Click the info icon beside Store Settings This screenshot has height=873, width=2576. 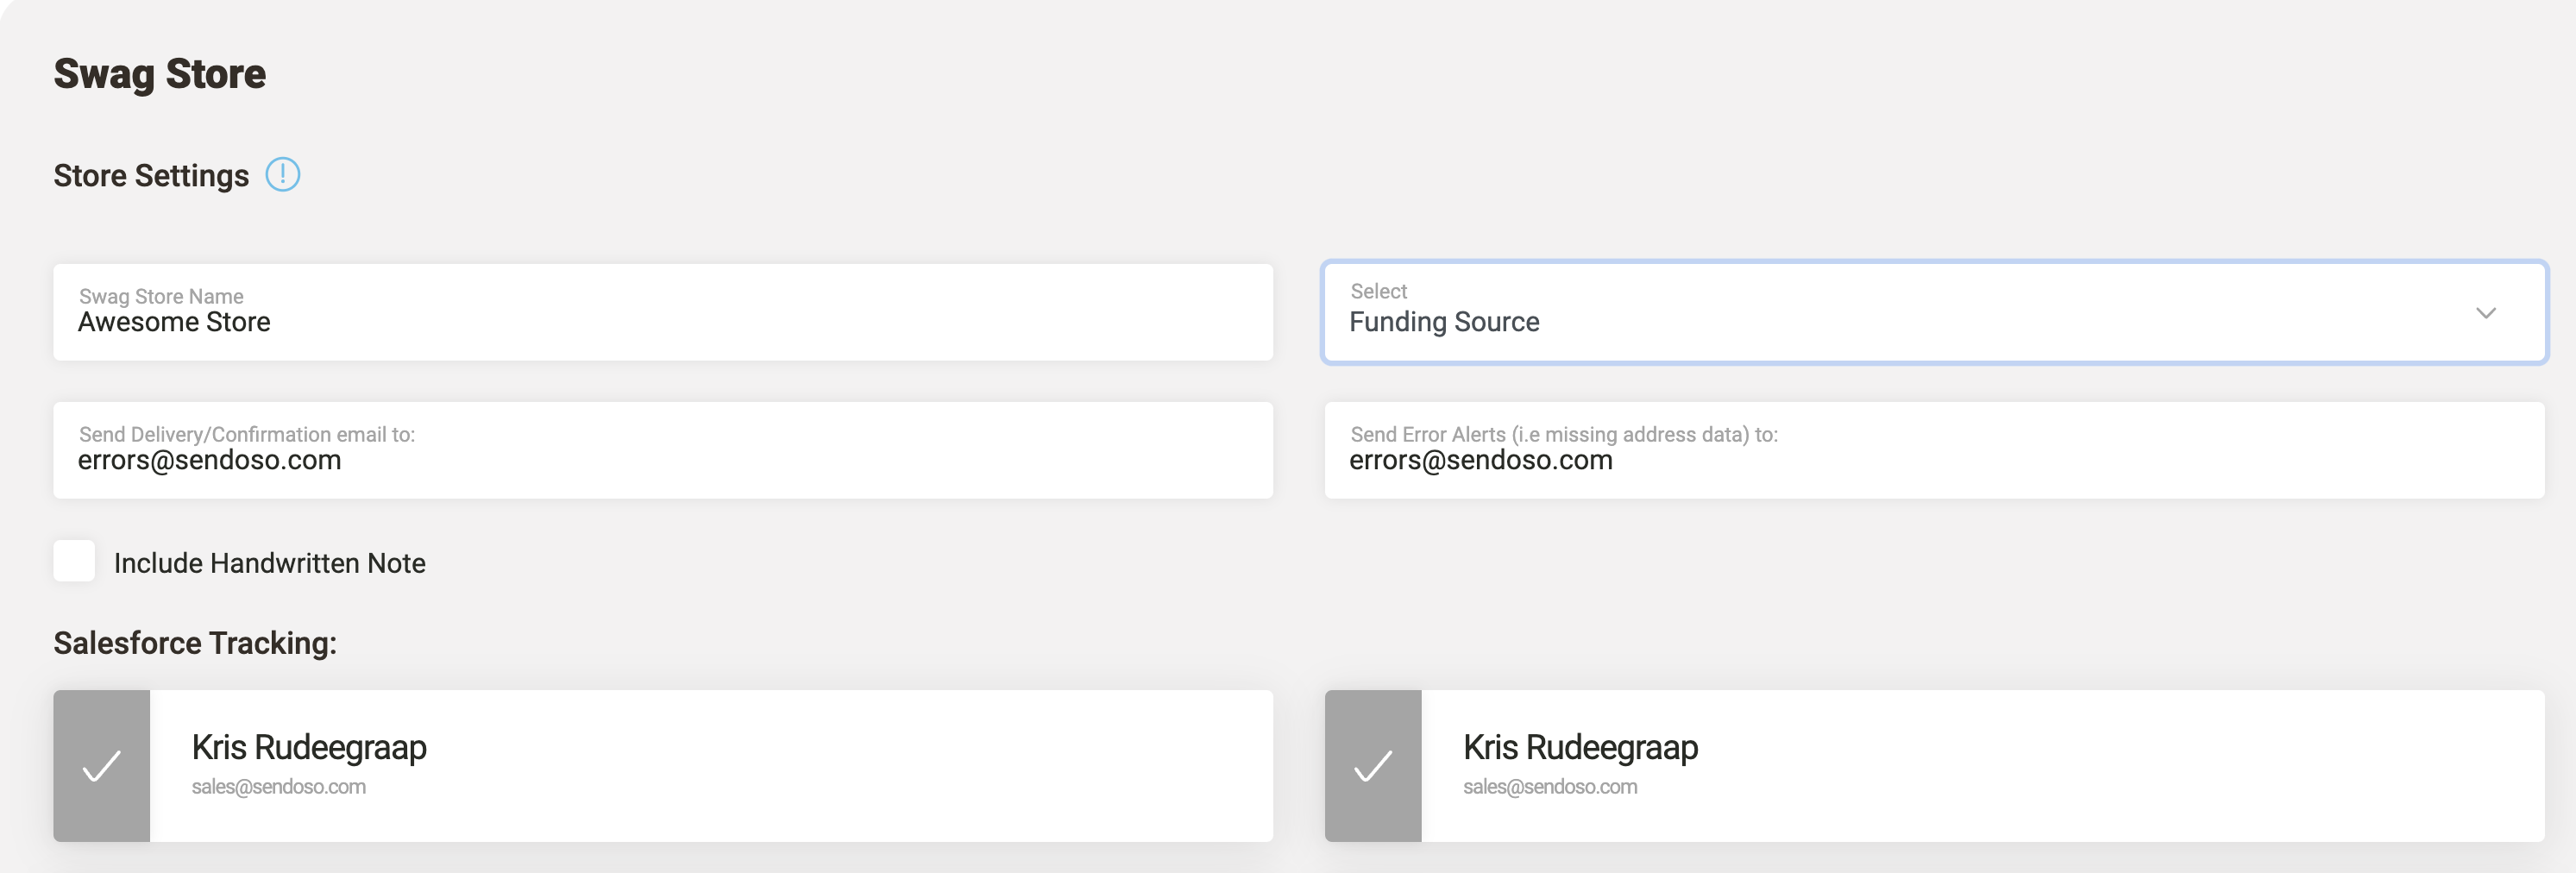pos(282,175)
